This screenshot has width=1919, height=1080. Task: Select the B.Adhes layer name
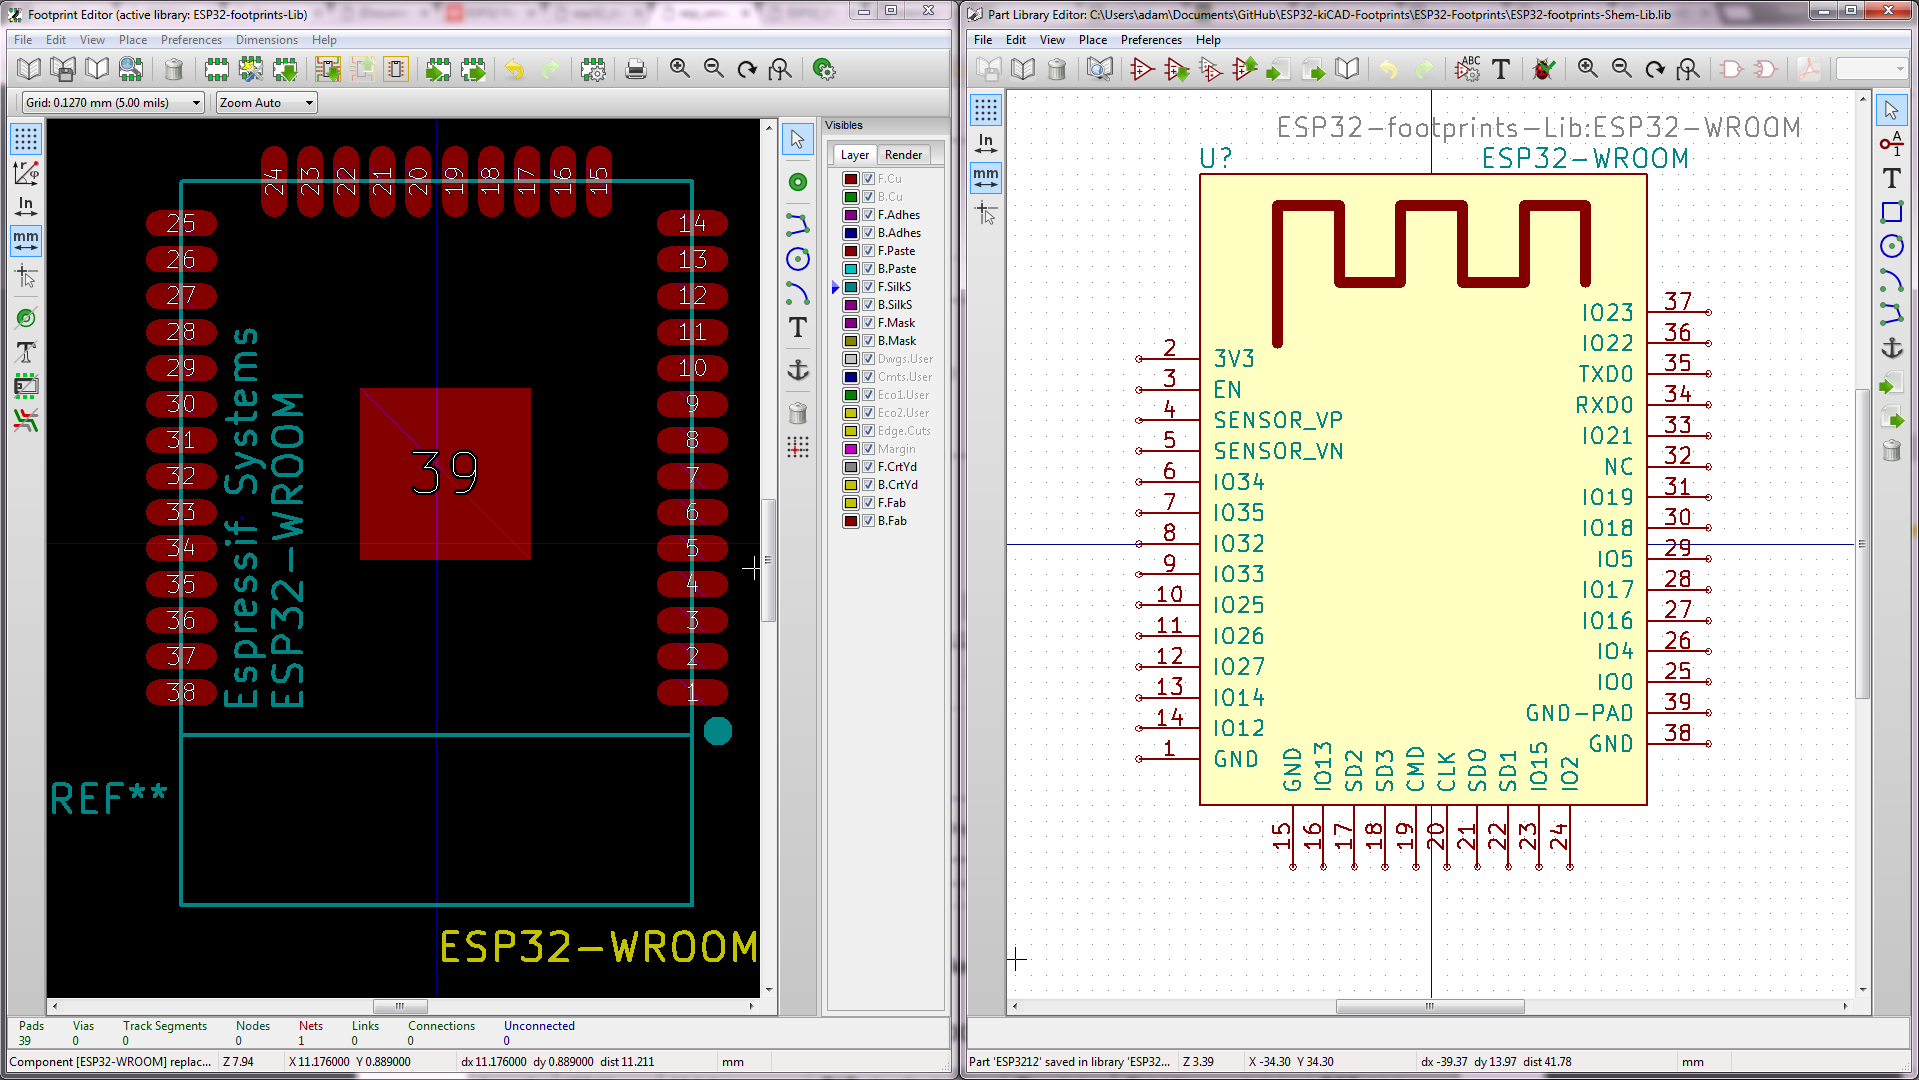coord(899,233)
